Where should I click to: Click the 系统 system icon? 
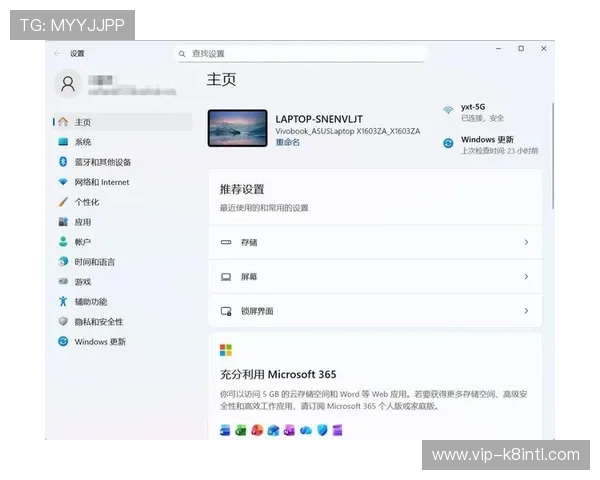(x=63, y=142)
